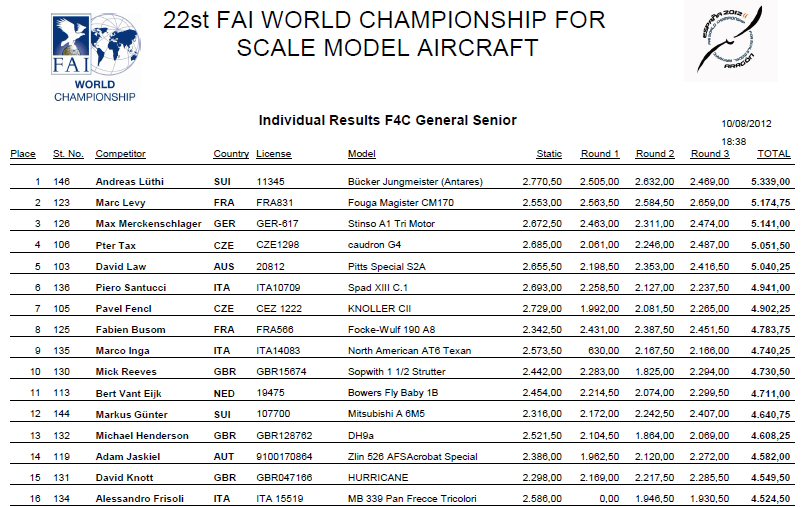
Task: Click the Round 1 column header
Action: (600, 153)
